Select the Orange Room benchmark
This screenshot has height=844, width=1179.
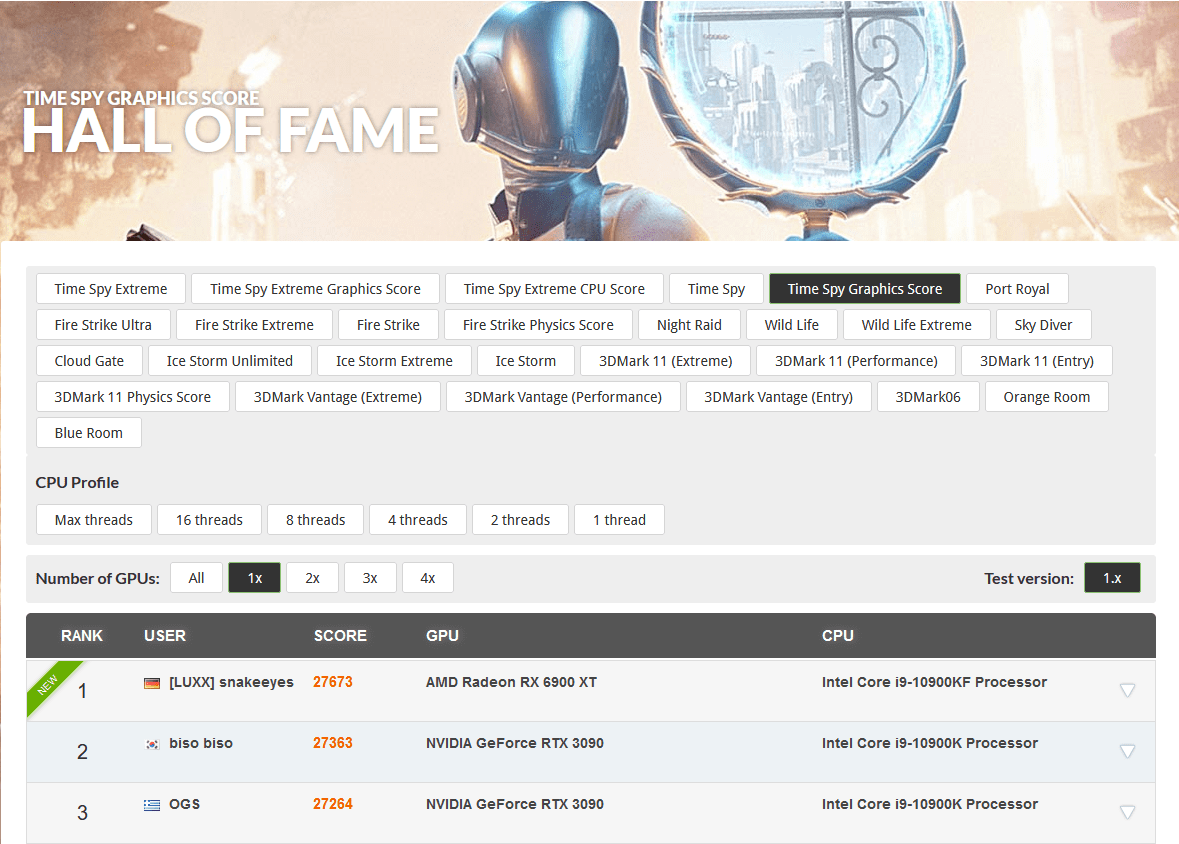coord(1047,397)
